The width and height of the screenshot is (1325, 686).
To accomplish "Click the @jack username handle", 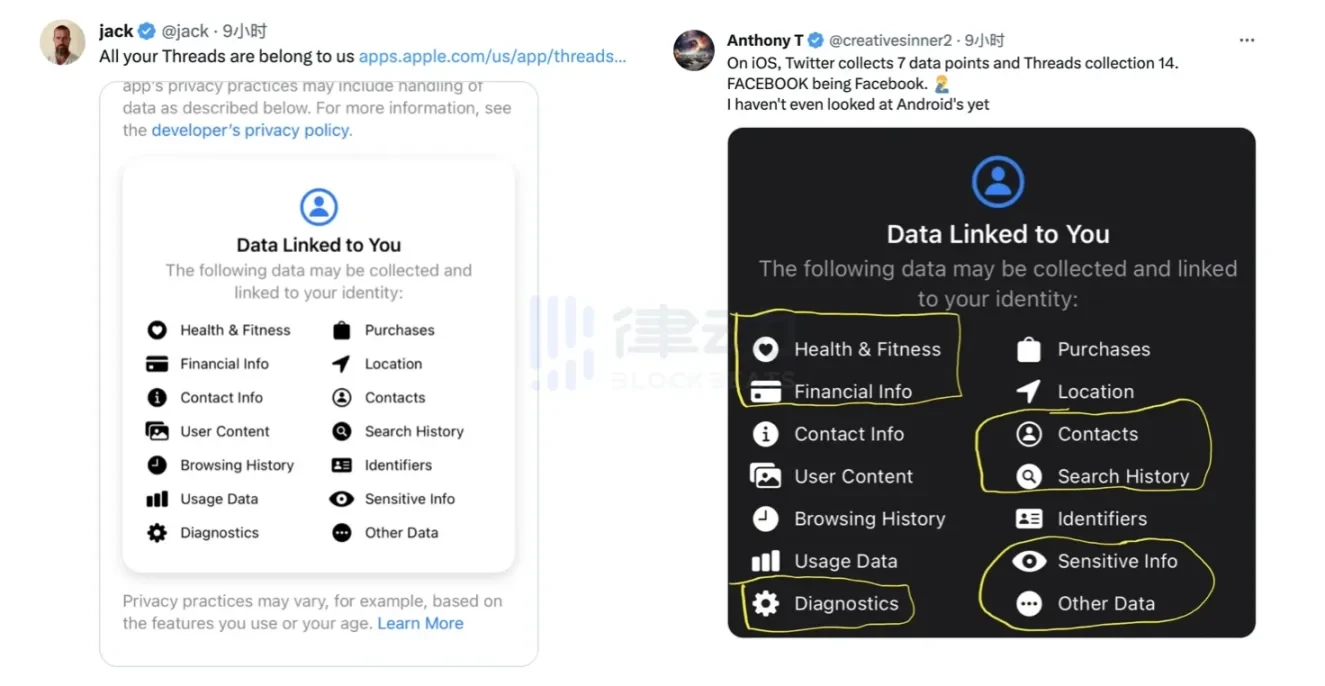I will coord(185,31).
